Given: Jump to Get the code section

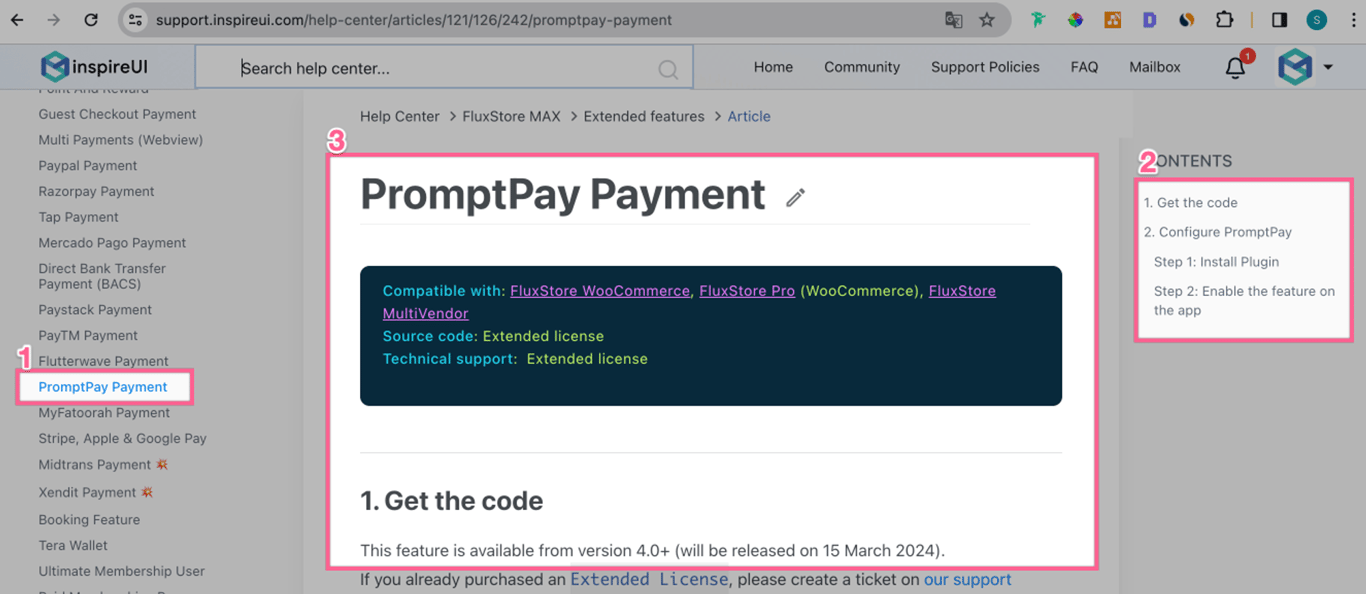Looking at the screenshot, I should (x=1191, y=202).
